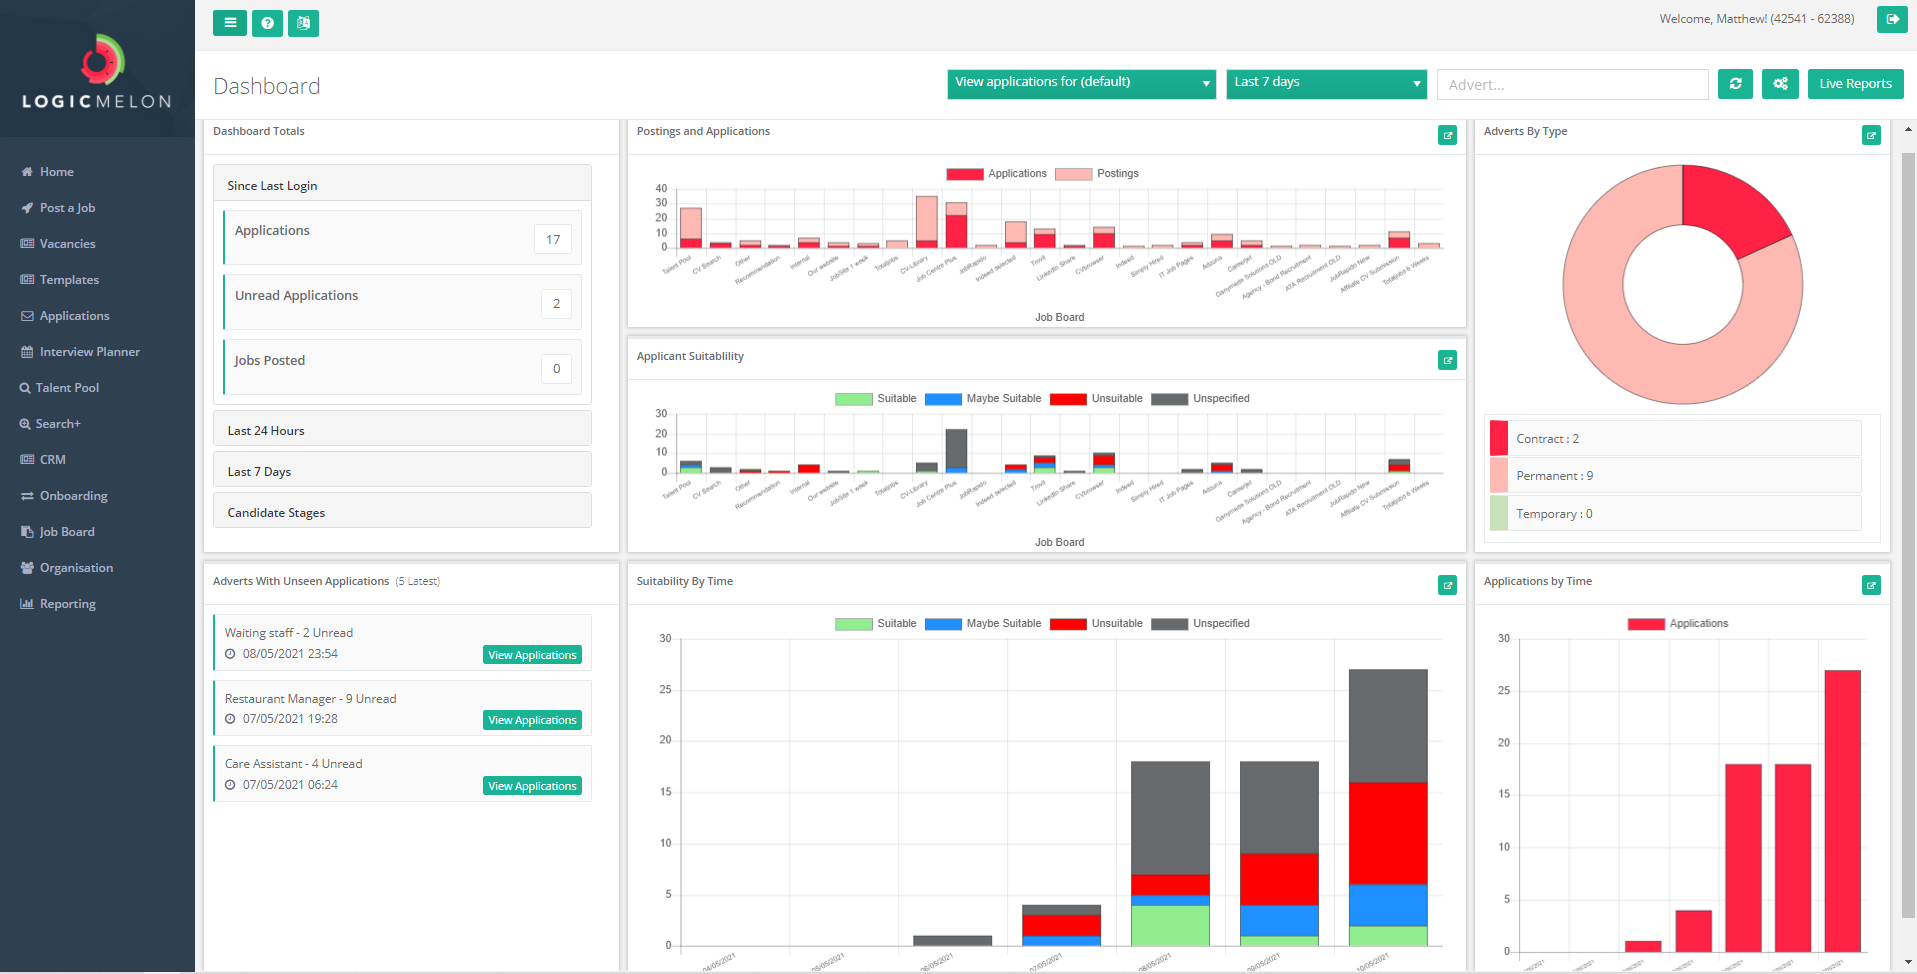Click the Welcome, Matthew! account text
Screen dimensions: 1917x974
click(x=1756, y=19)
